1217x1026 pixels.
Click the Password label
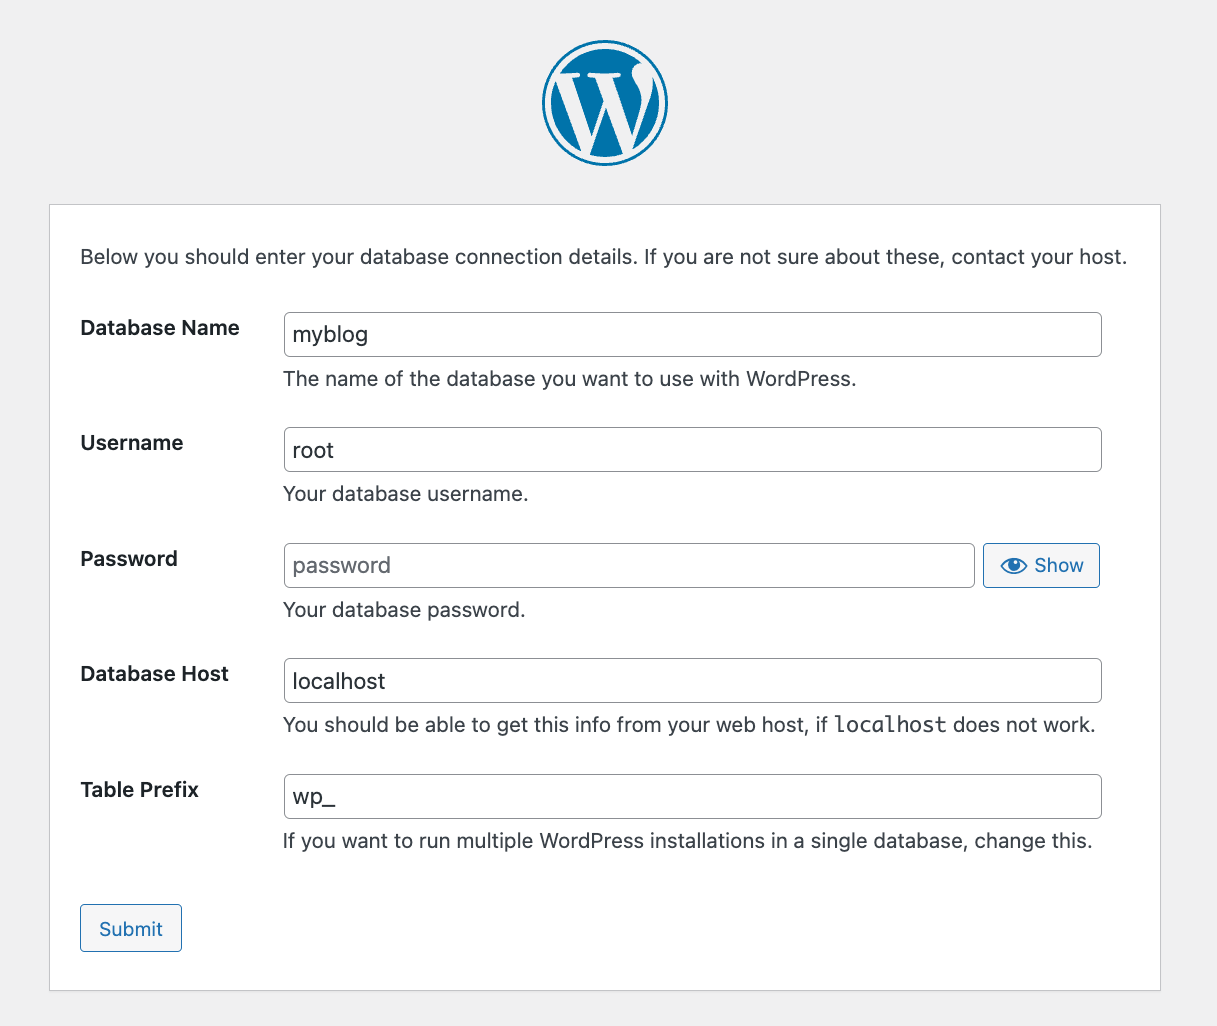[x=129, y=558]
